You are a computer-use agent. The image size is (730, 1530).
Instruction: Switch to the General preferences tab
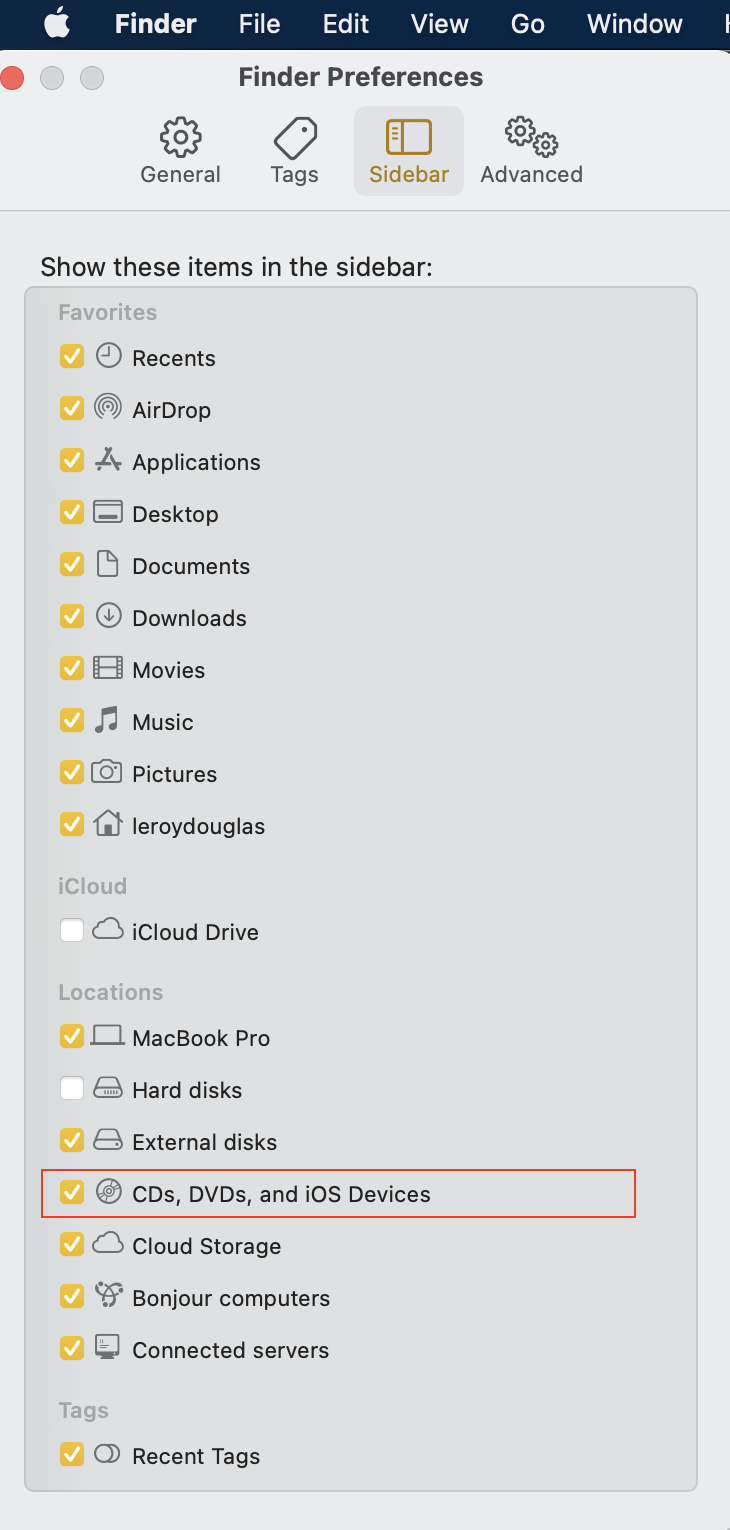pyautogui.click(x=180, y=152)
